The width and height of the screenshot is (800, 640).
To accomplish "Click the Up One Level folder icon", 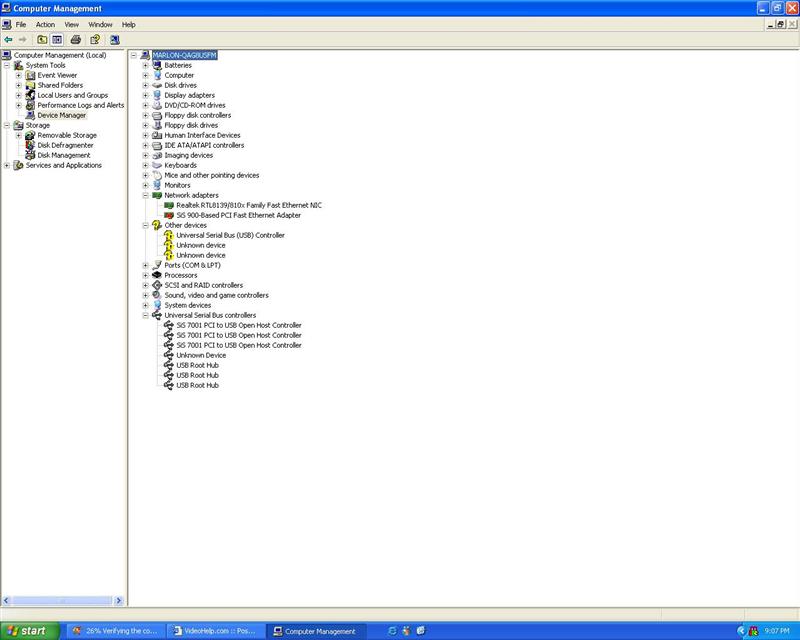I will pos(42,39).
